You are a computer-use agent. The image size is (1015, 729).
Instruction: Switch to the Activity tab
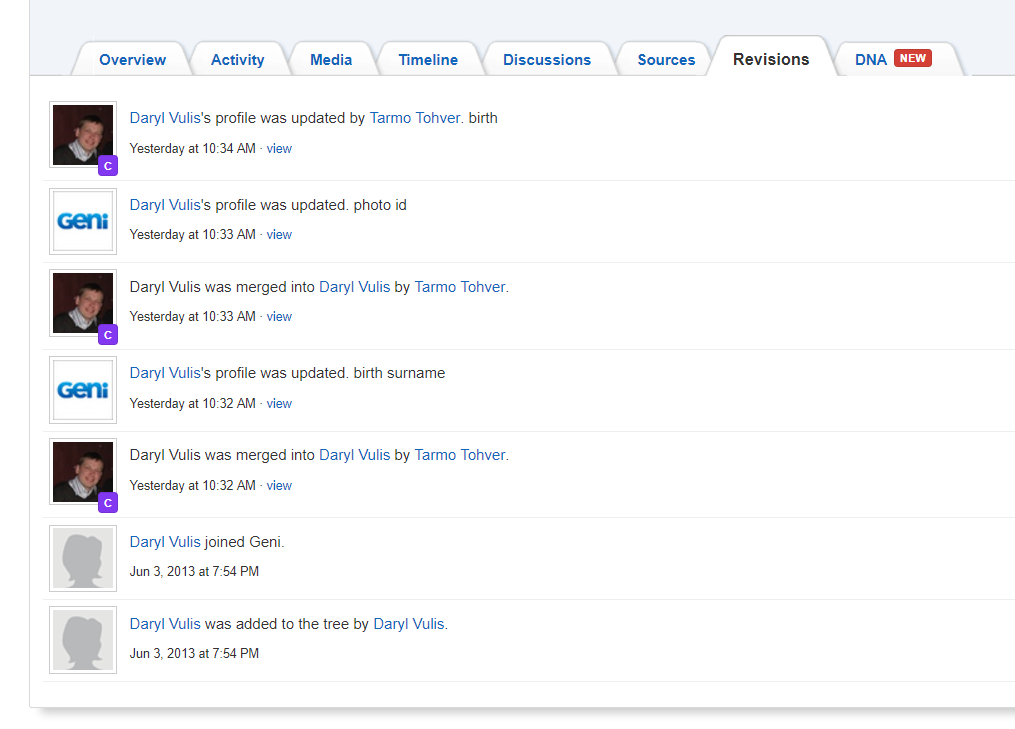pos(237,60)
